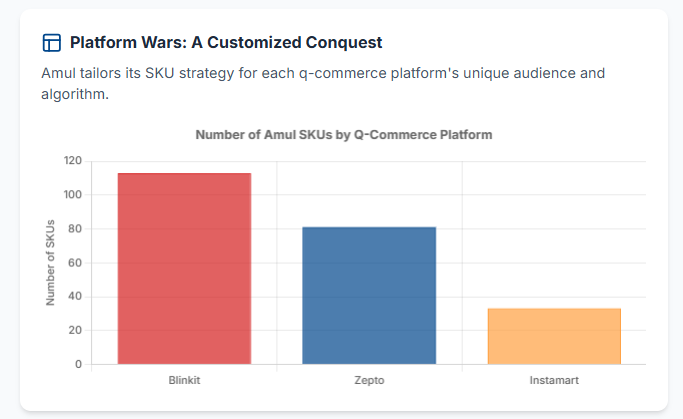Viewport: 683px width, 419px height.
Task: Click the "Blinkit" axis label
Action: click(x=184, y=380)
